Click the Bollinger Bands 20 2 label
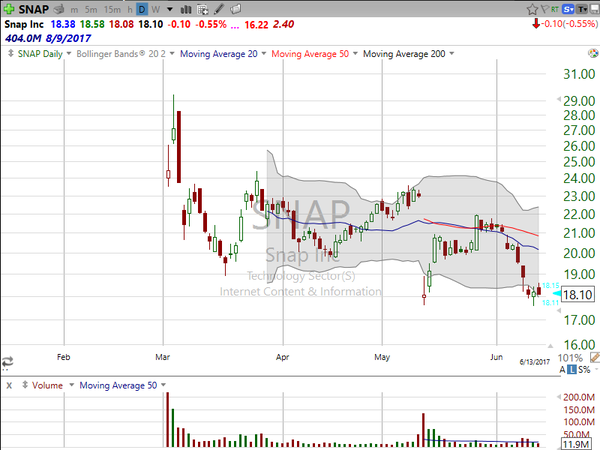The image size is (600, 450). point(121,54)
